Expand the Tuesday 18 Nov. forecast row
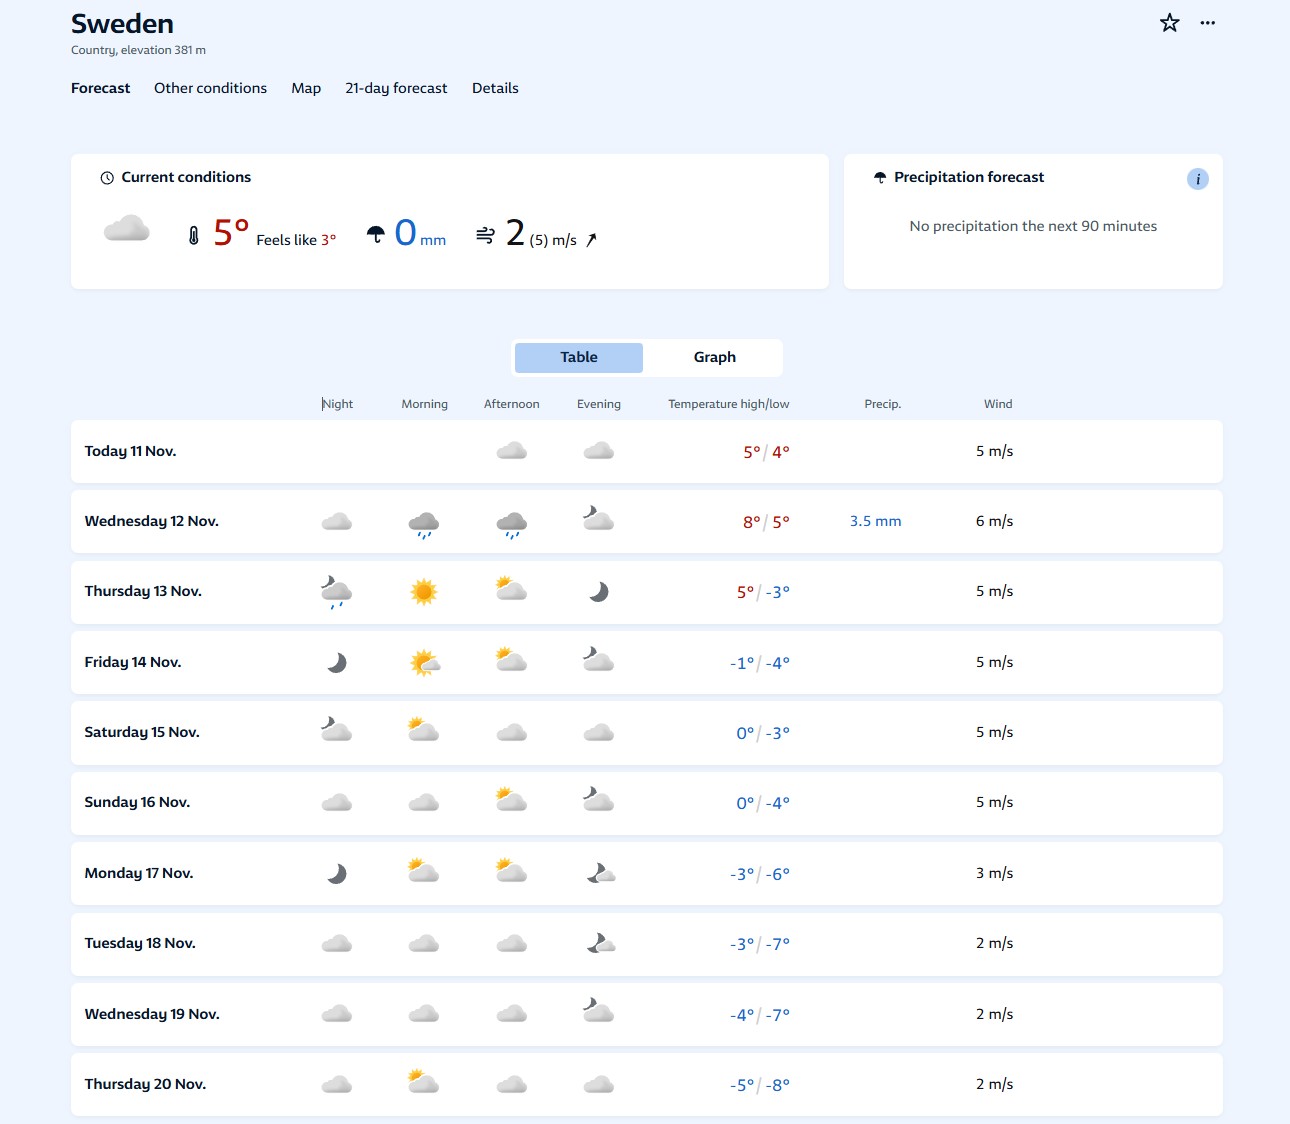 point(647,944)
